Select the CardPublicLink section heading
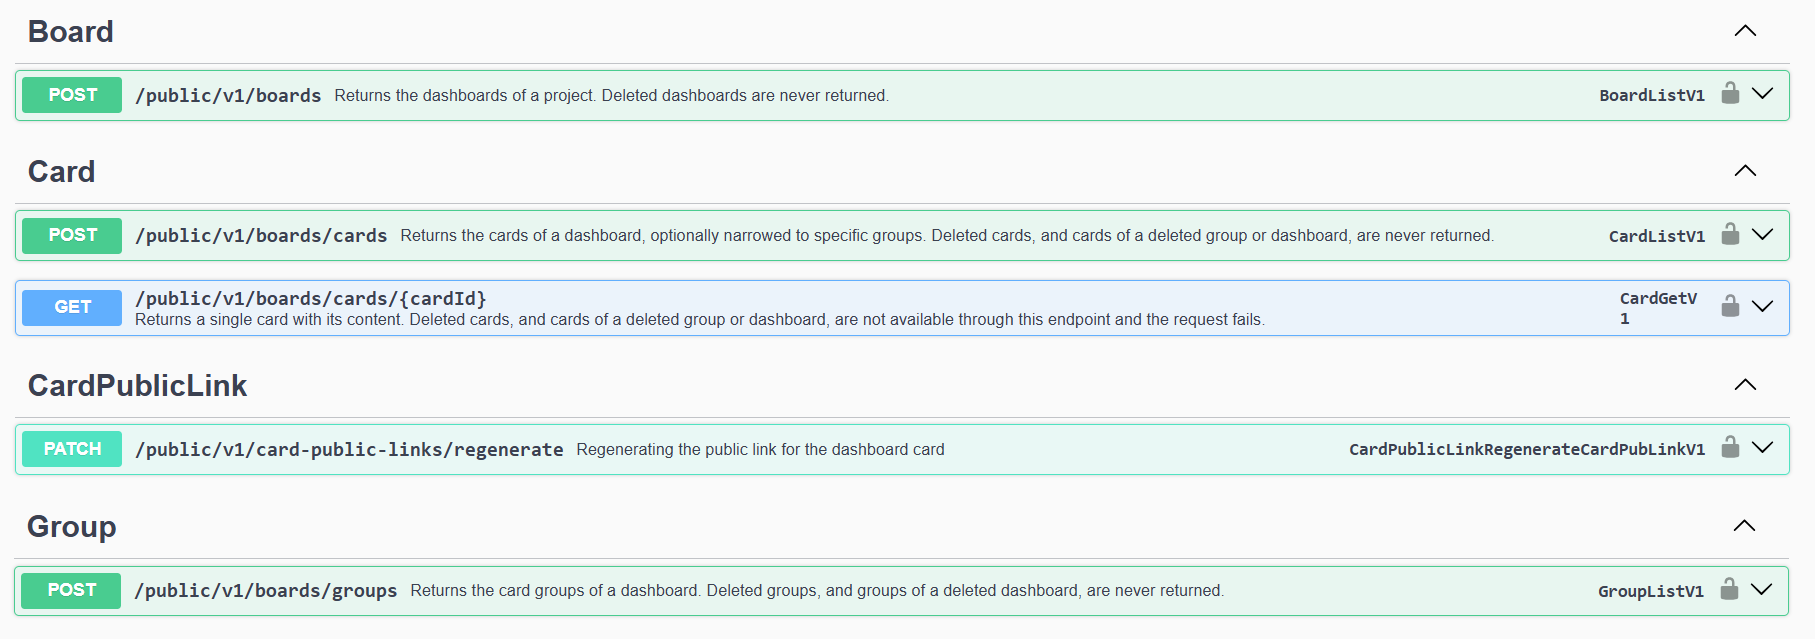The image size is (1815, 639). pyautogui.click(x=138, y=386)
